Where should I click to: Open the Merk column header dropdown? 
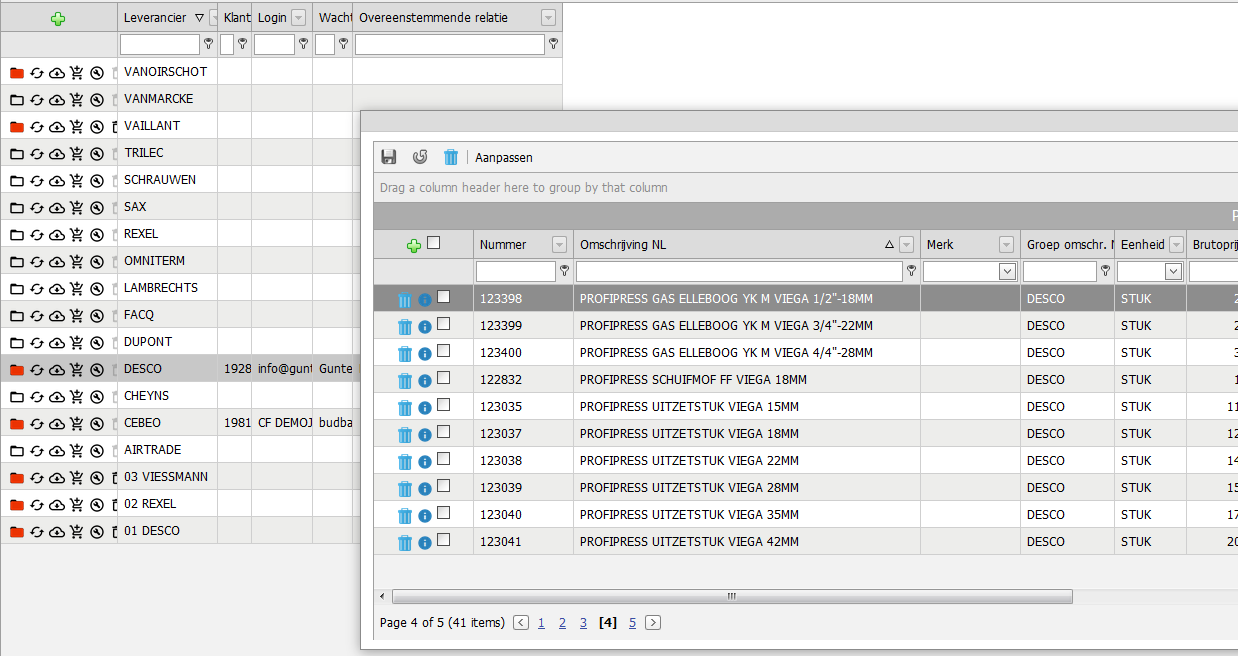[x=1007, y=245]
